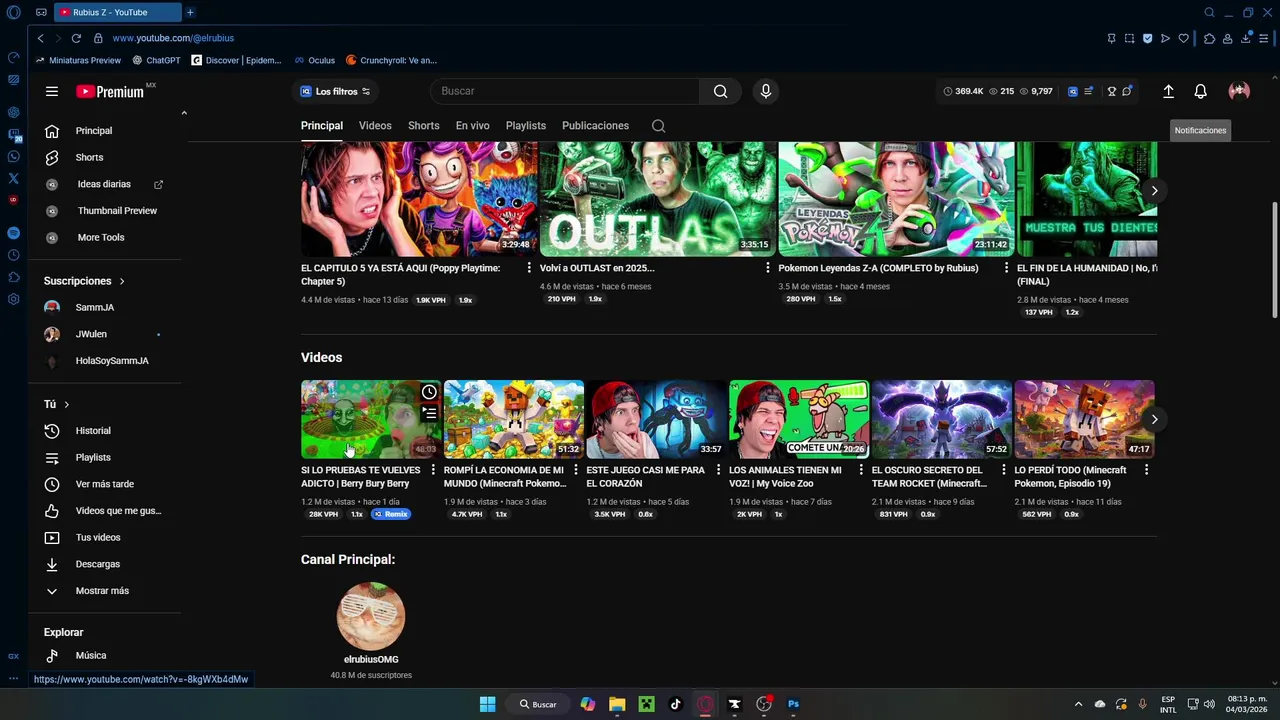Open options for LOS ANIMALES TIENEN MI VOZ
Screen dimensions: 1280x720
[861, 470]
